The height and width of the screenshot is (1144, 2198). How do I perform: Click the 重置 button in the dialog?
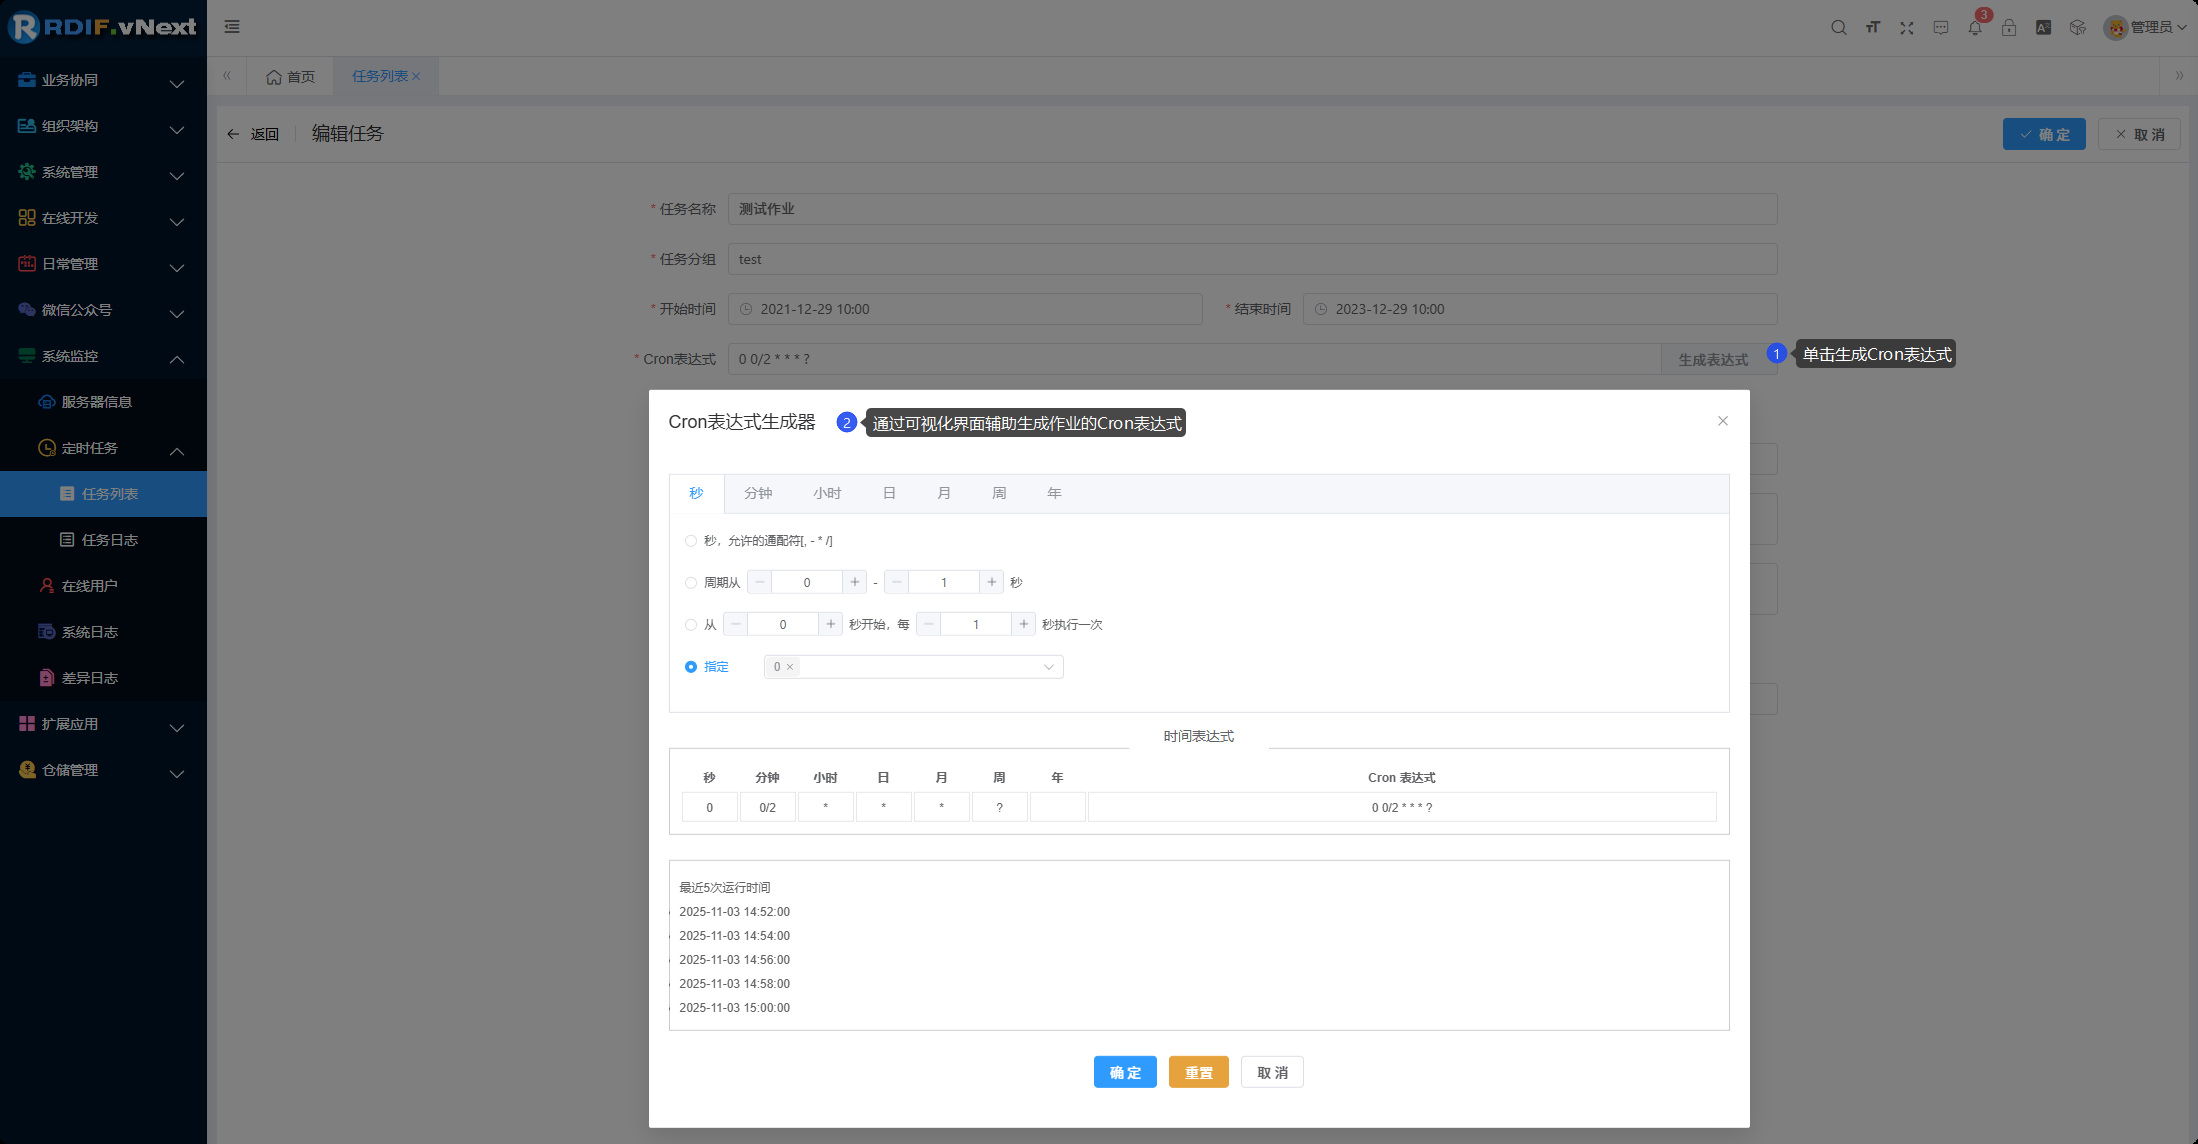(1198, 1071)
